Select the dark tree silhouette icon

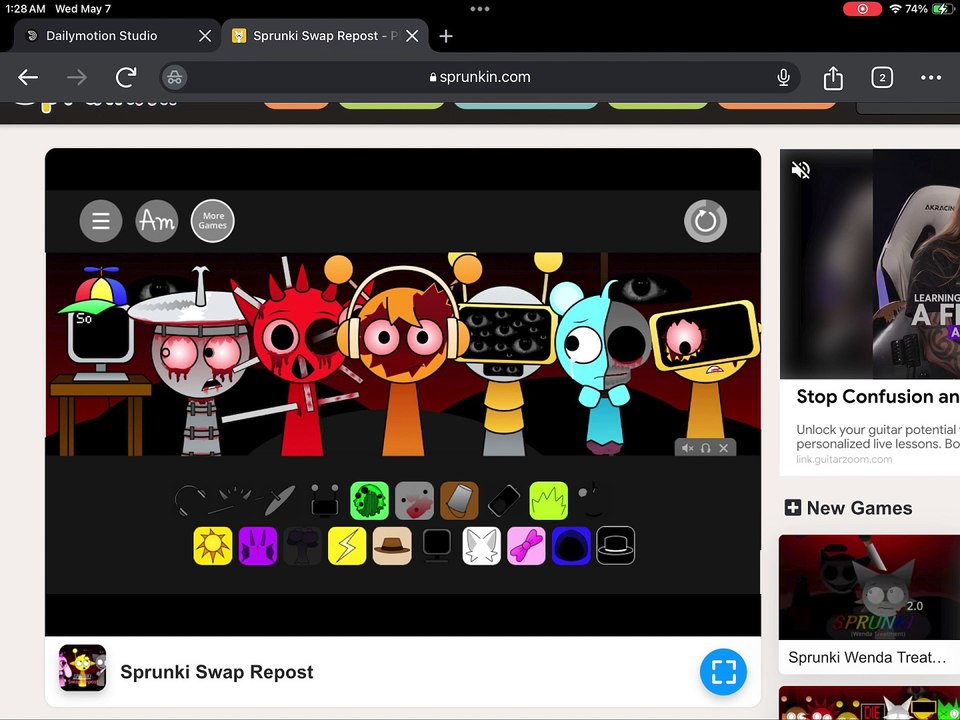point(302,546)
